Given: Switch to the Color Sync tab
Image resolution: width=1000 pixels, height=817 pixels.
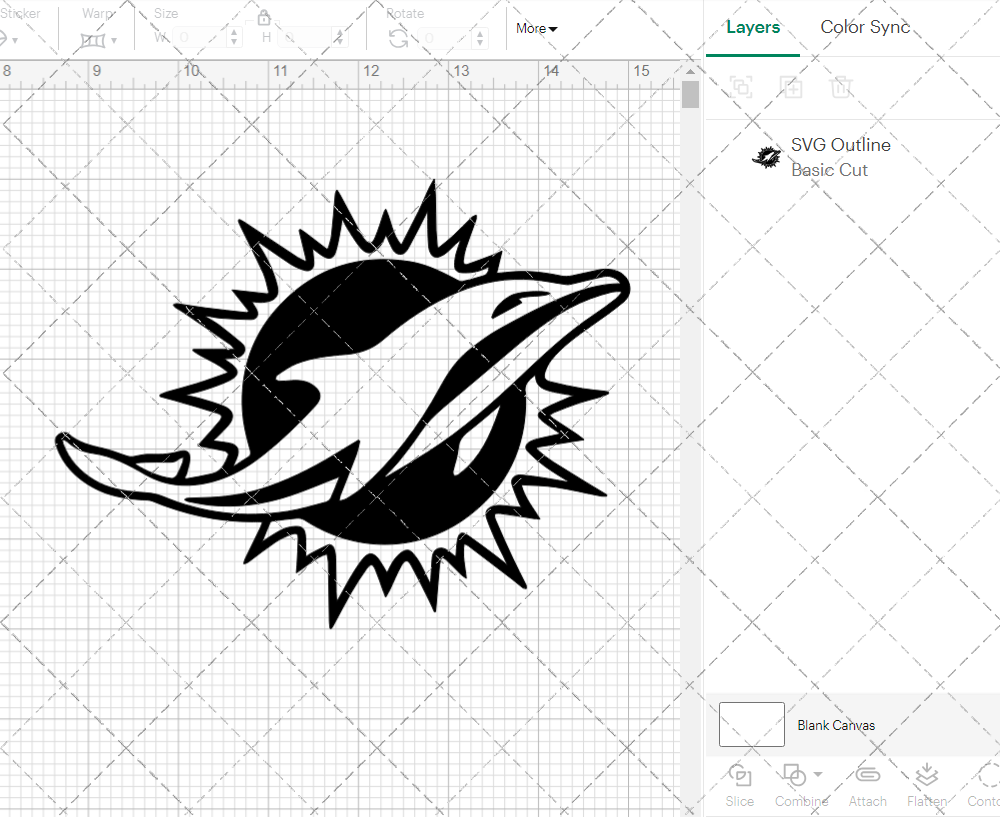Looking at the screenshot, I should [865, 27].
